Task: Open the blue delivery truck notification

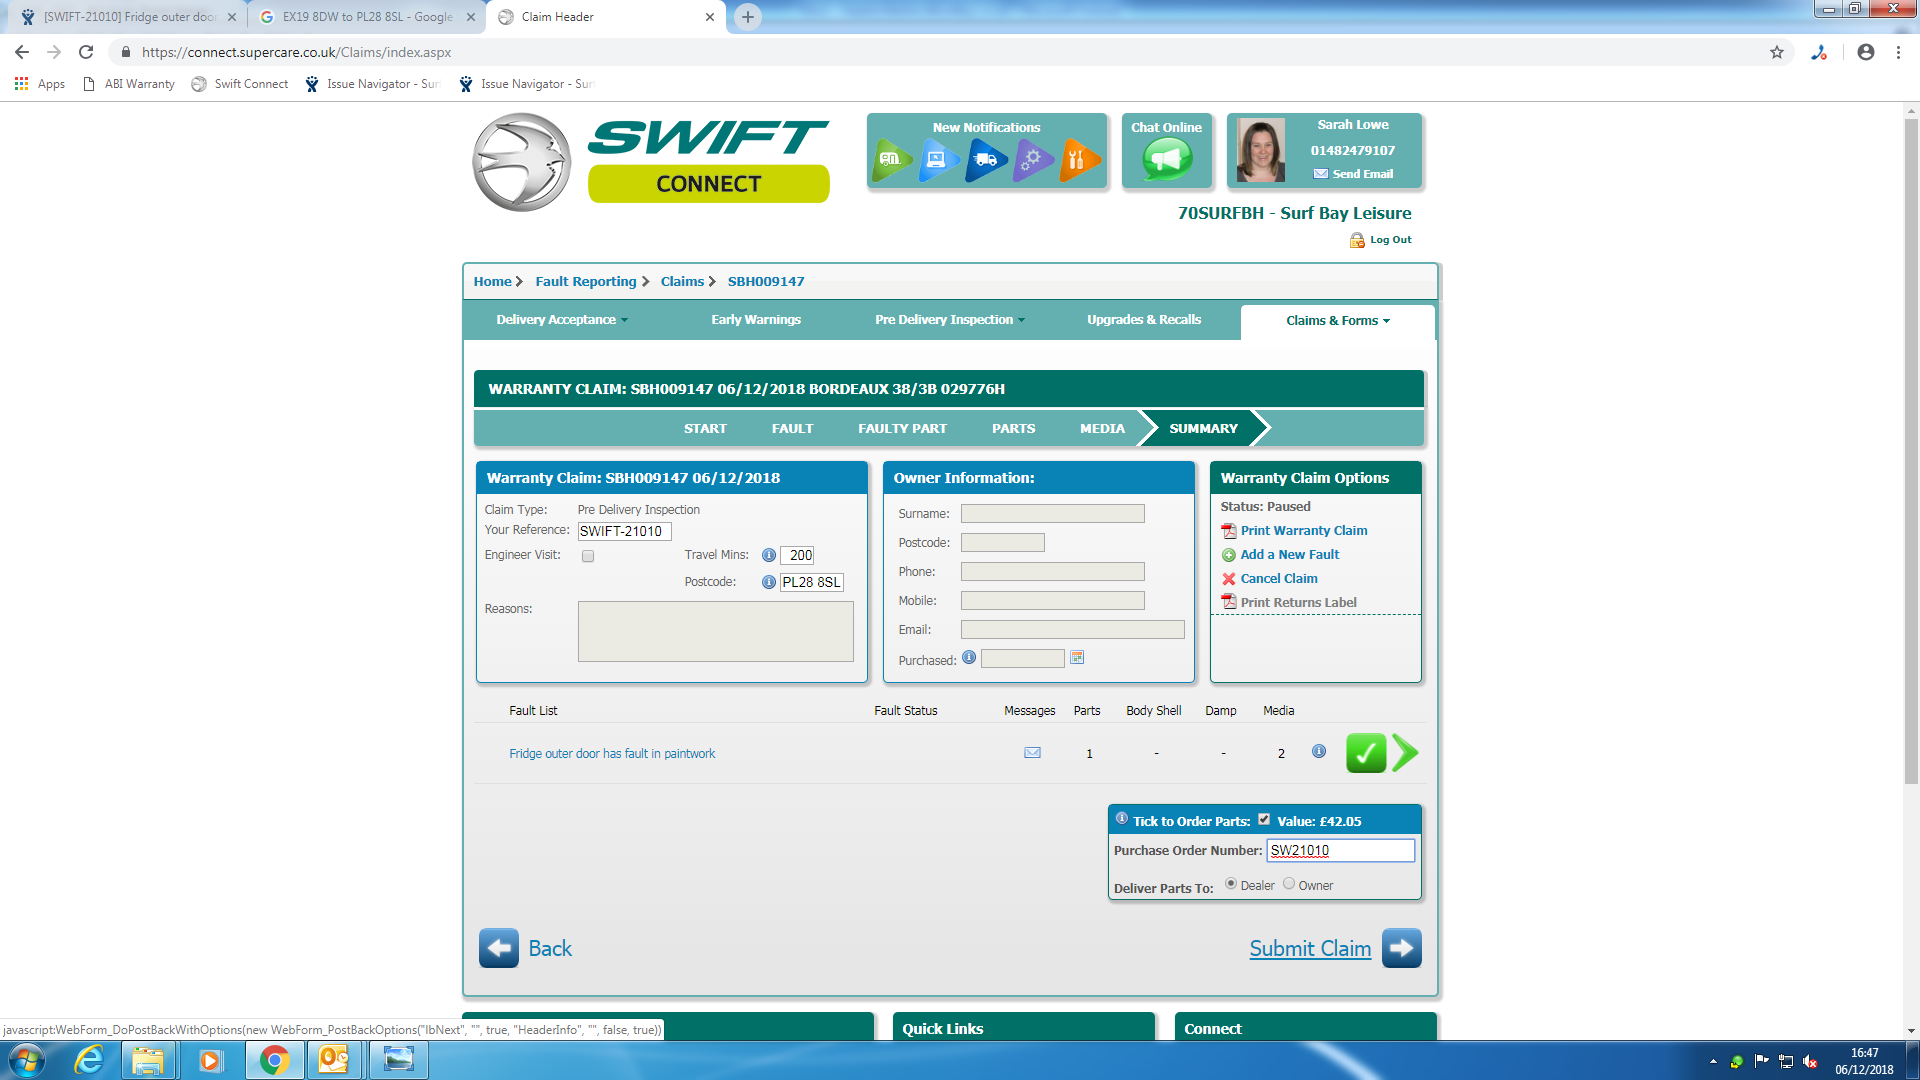Action: pos(985,160)
